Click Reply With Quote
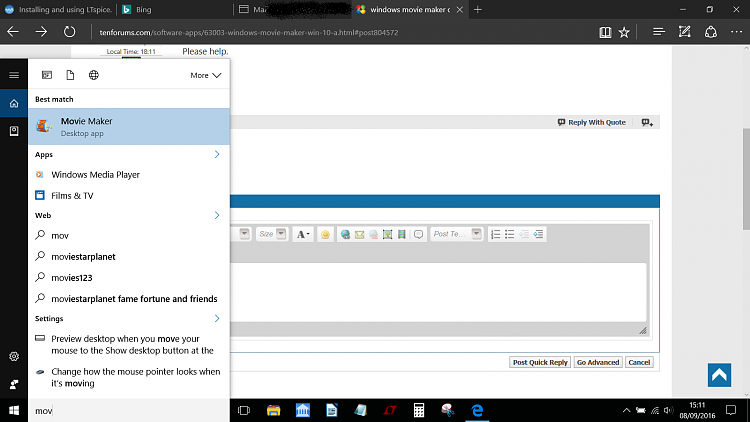Viewport: 750px width, 422px height. (592, 122)
